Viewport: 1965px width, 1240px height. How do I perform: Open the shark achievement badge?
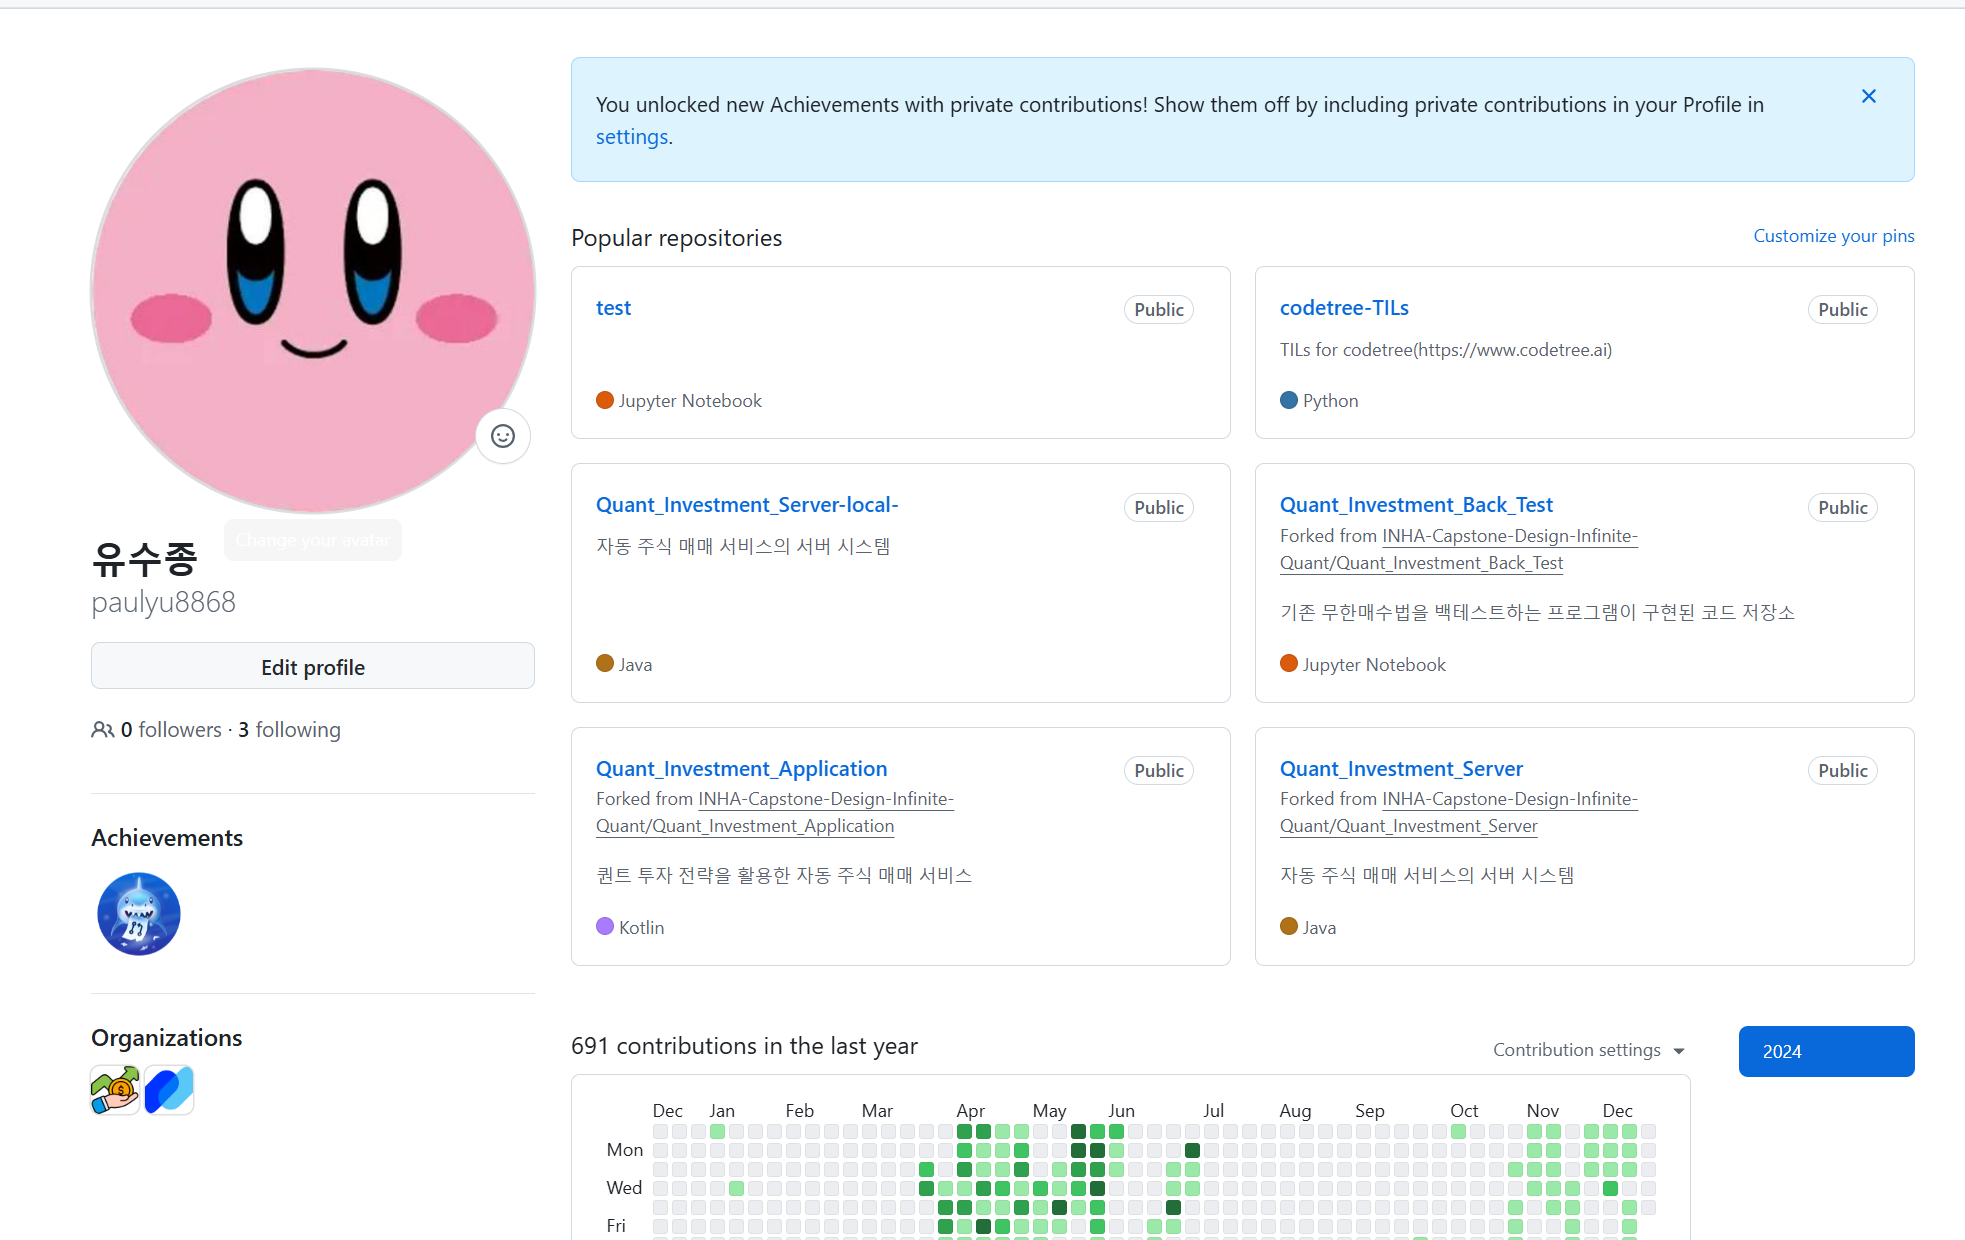click(x=139, y=914)
